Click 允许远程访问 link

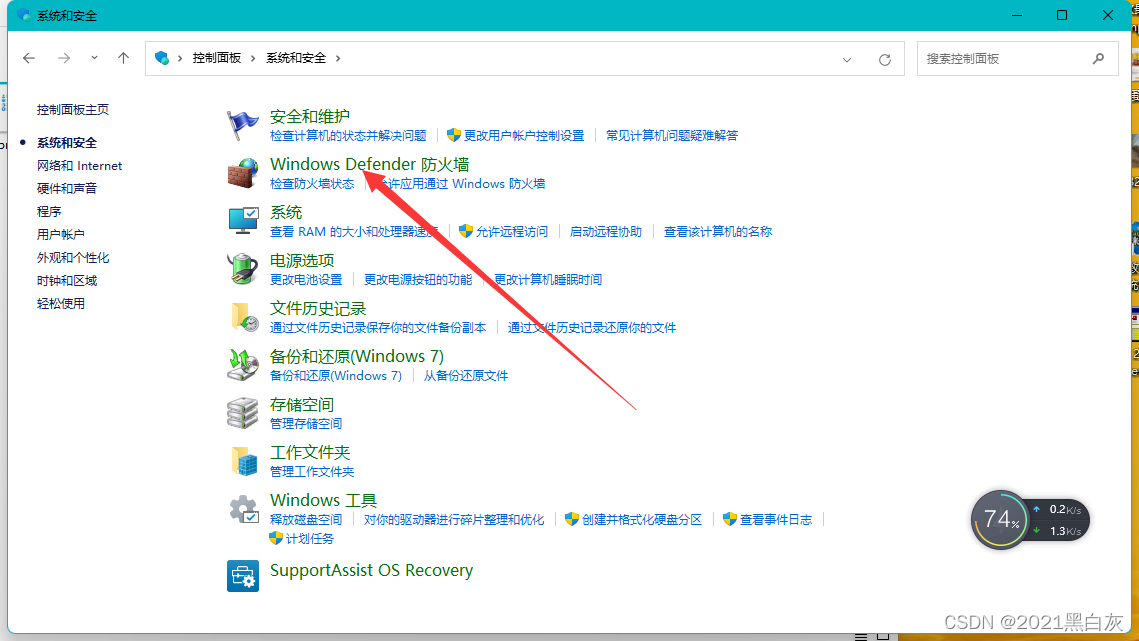tap(511, 232)
